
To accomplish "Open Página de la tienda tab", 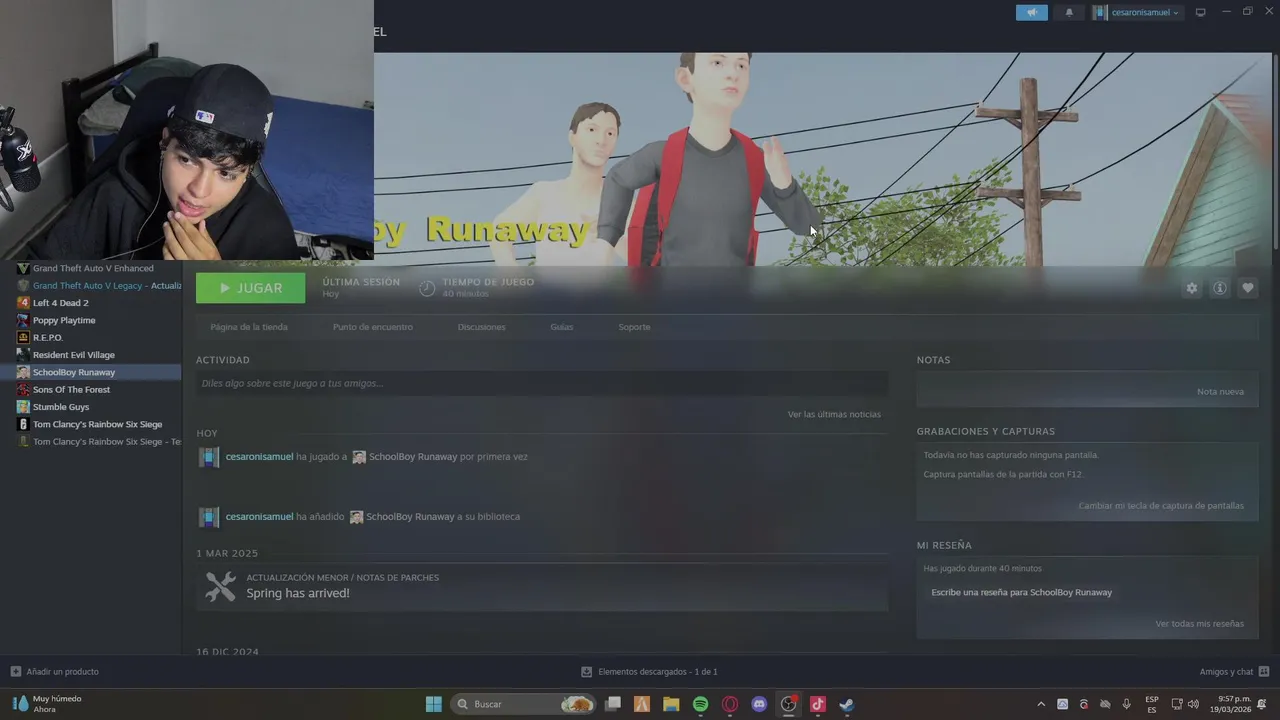I will tap(249, 327).
